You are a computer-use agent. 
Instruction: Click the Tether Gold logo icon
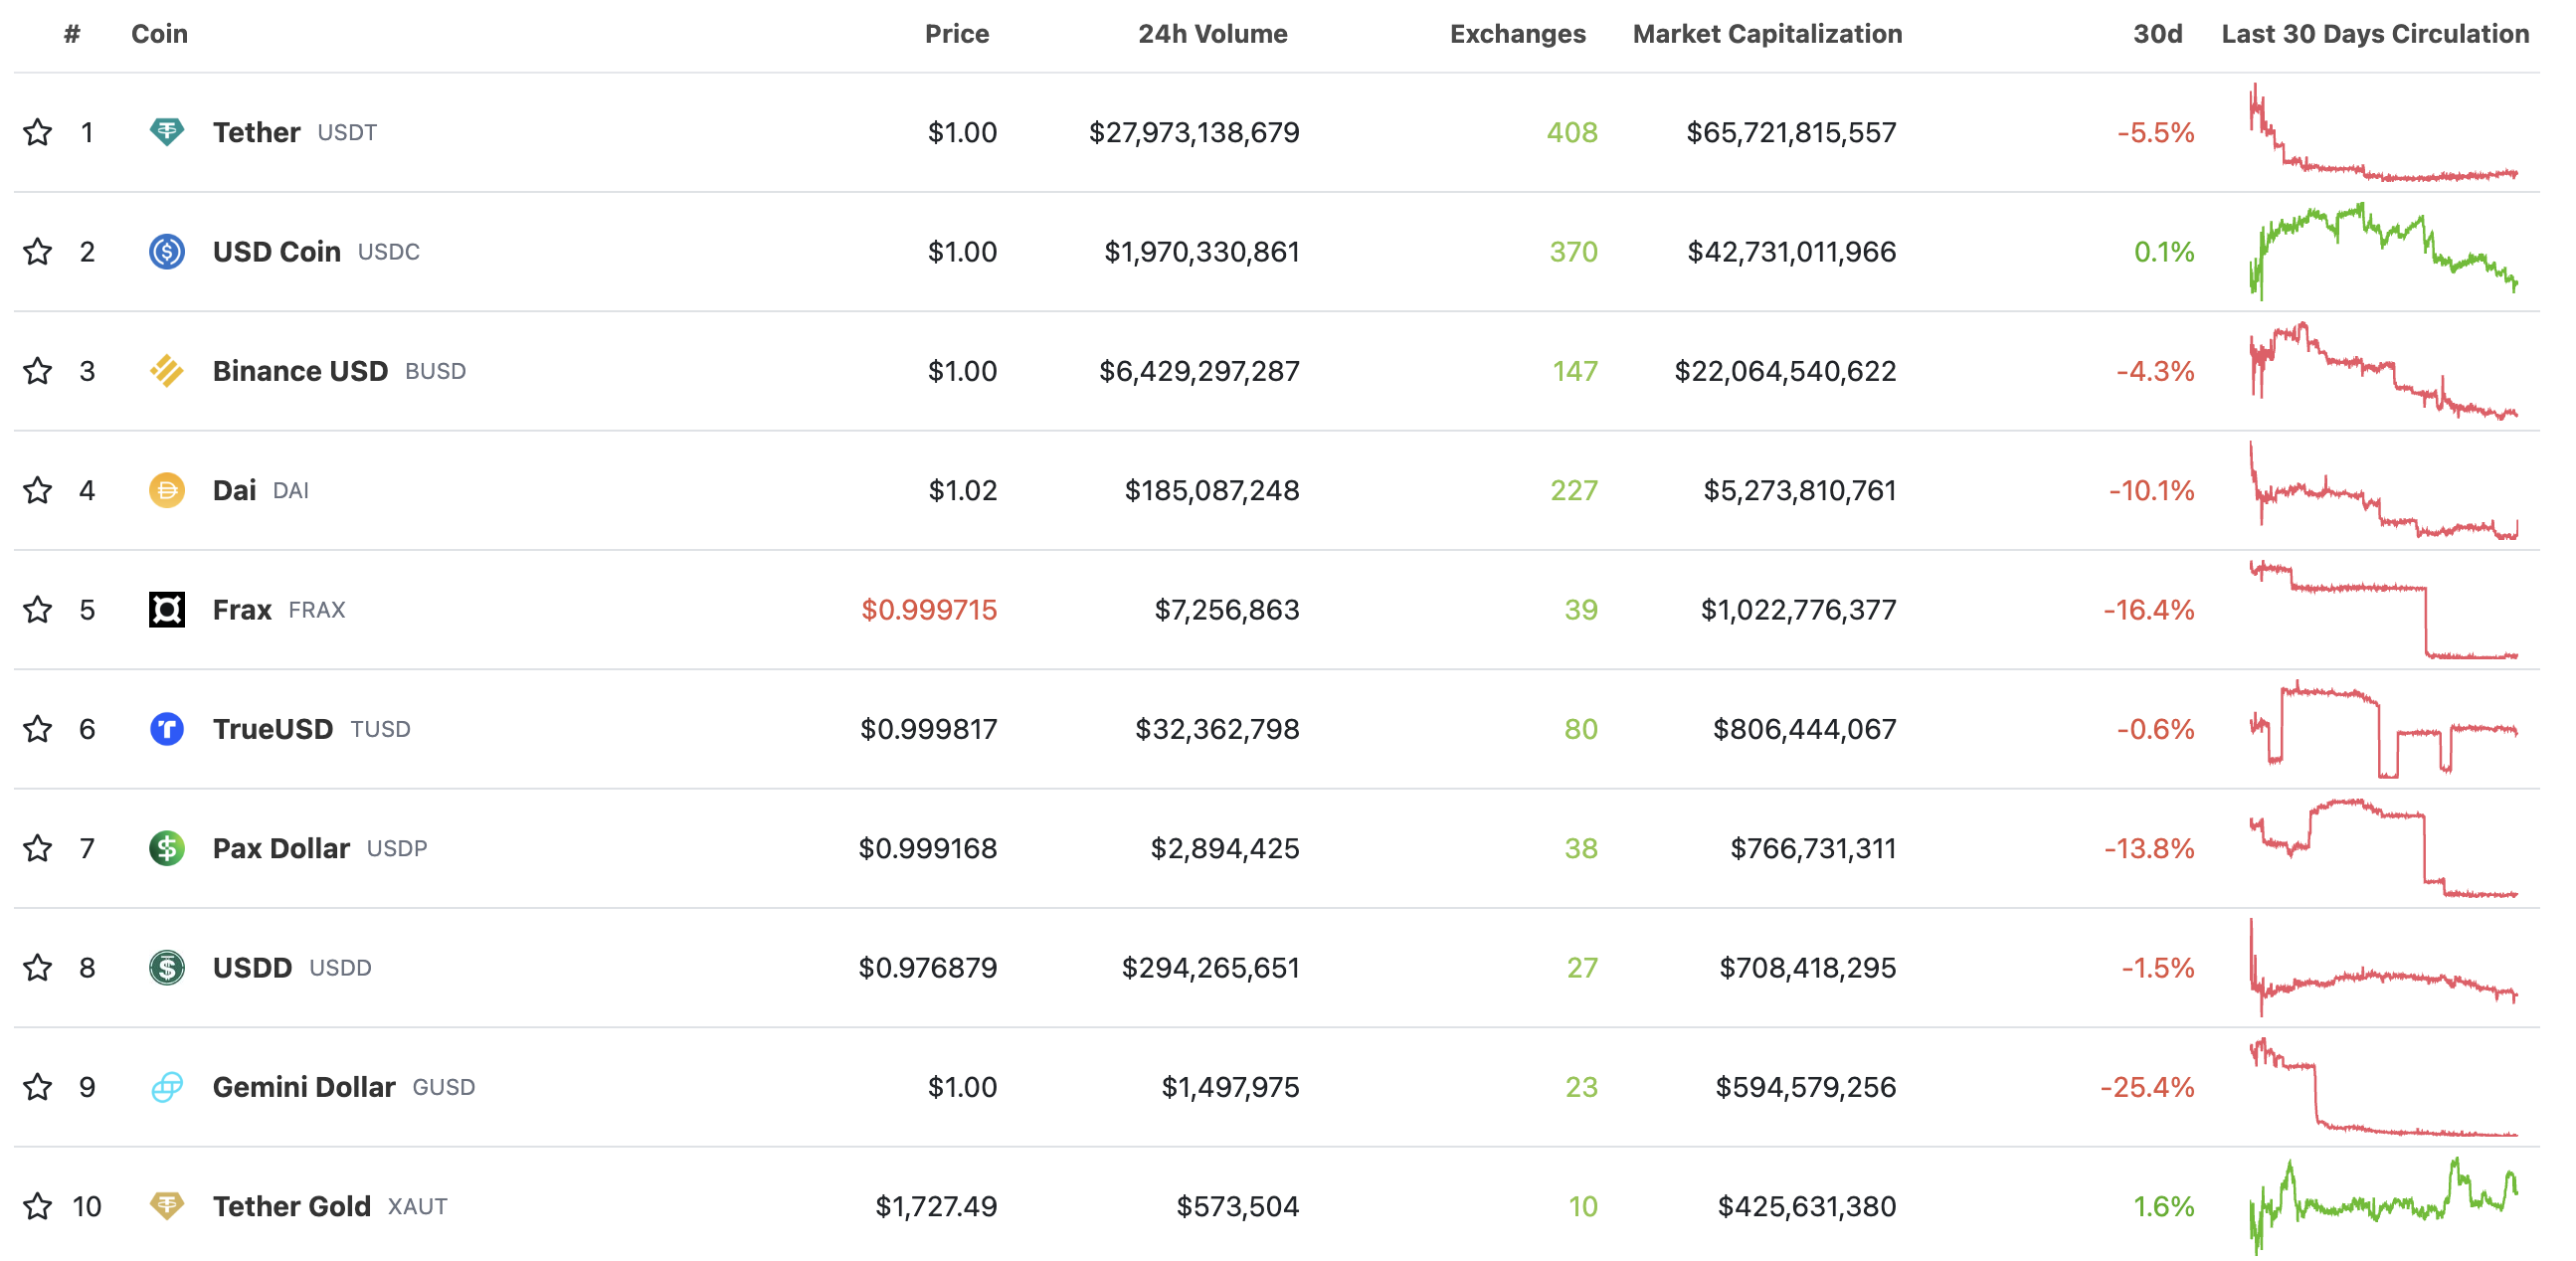(167, 1206)
